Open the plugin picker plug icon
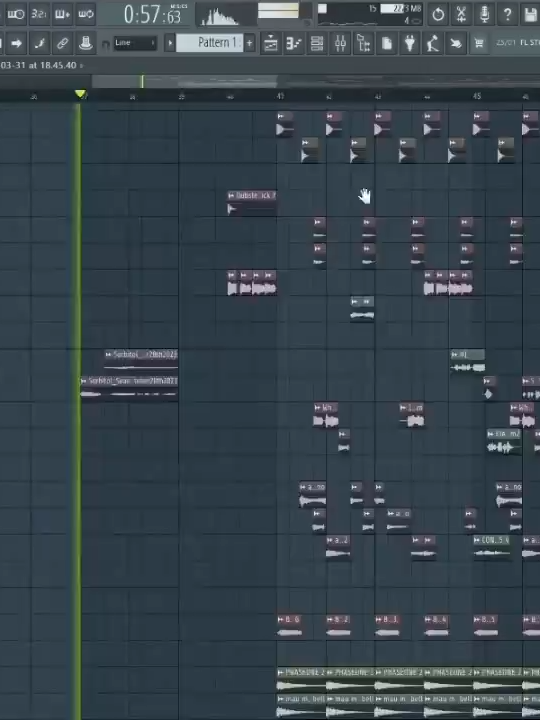The height and width of the screenshot is (720, 540). (x=410, y=43)
